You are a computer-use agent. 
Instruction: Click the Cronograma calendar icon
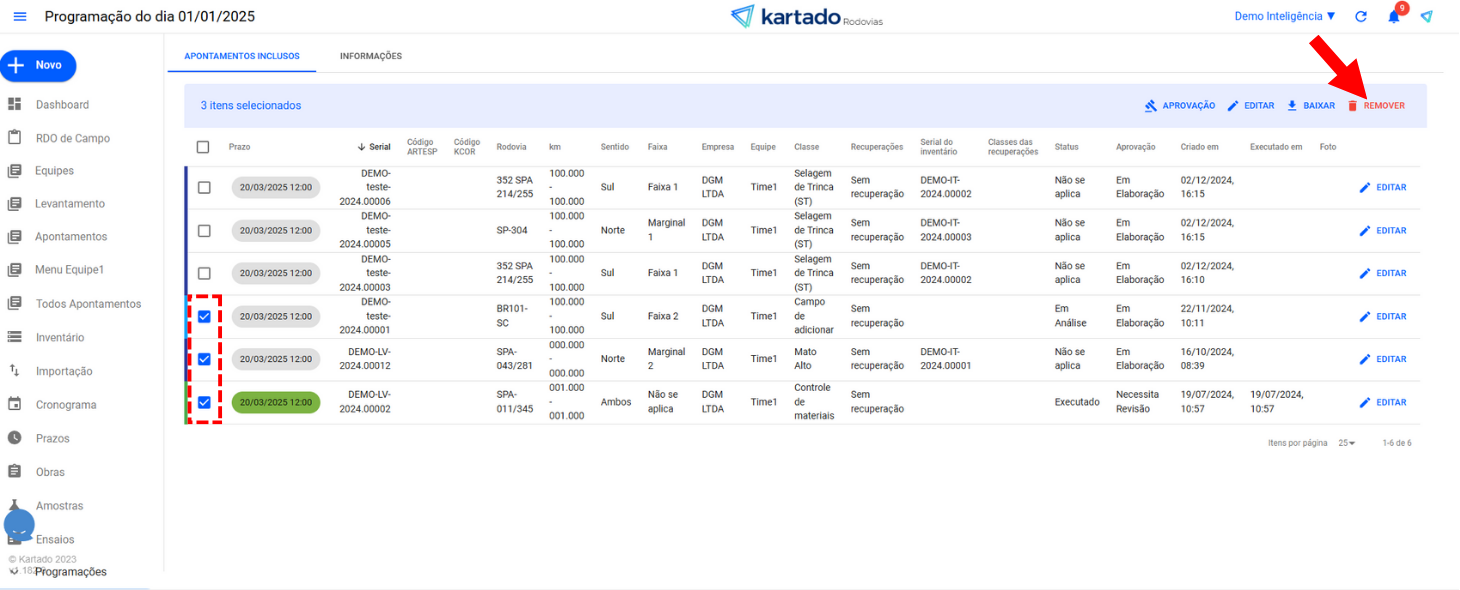click(x=15, y=405)
